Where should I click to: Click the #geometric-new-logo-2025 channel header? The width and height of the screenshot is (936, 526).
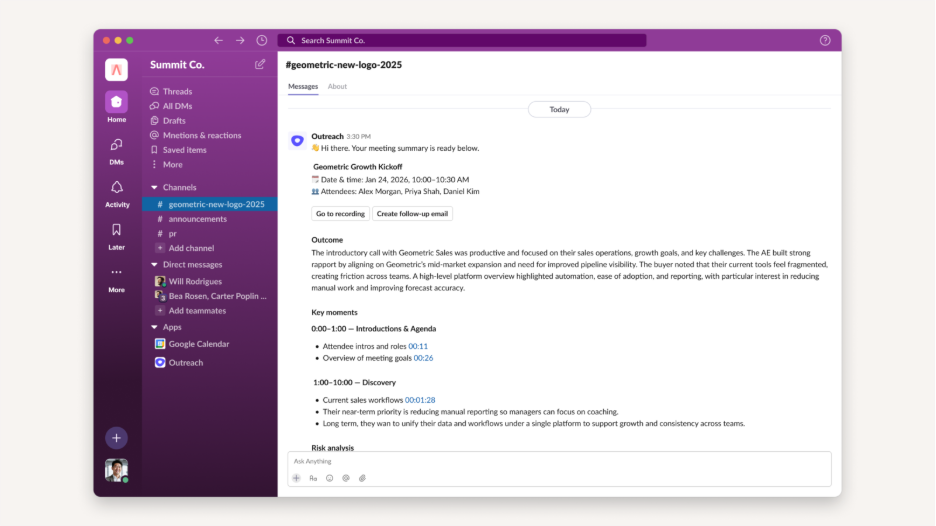point(344,64)
